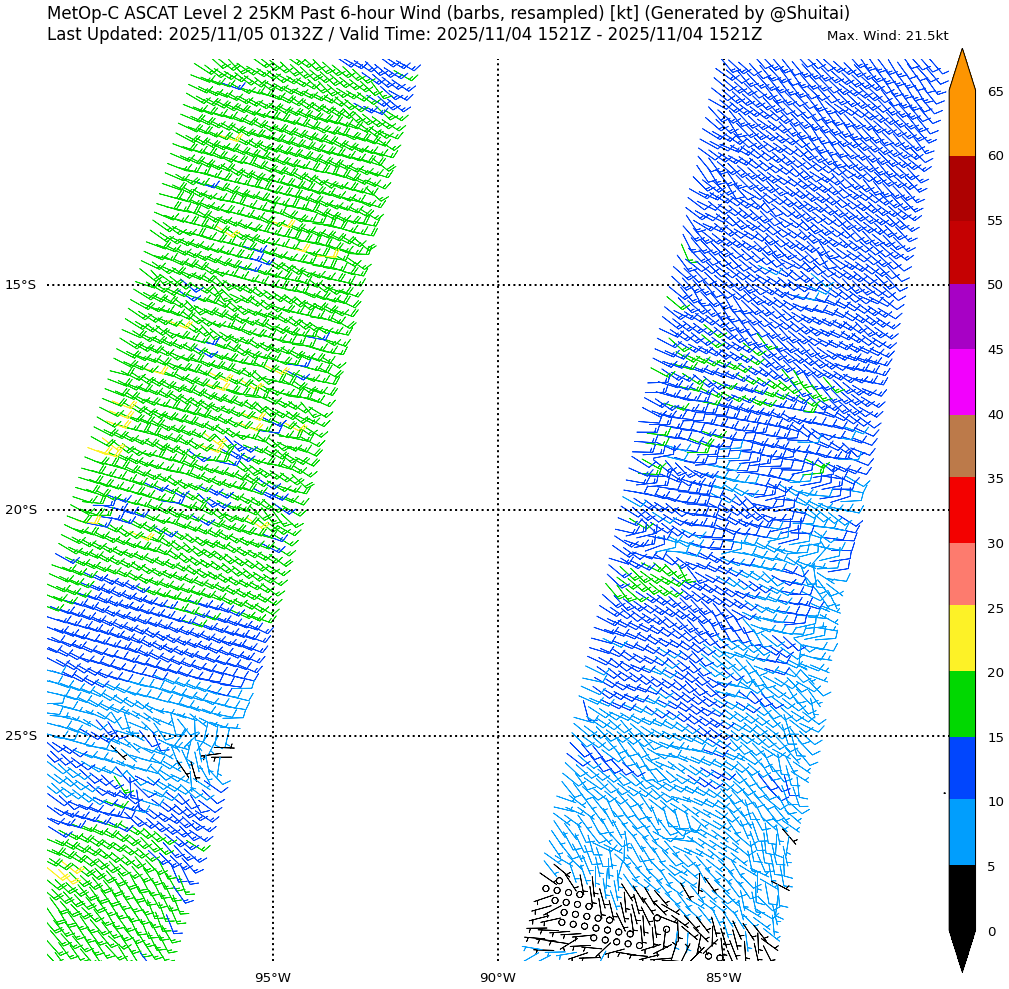Select the purple 45–50 kt colorbar segment
This screenshot has height=989, width=1009.
(x=961, y=317)
